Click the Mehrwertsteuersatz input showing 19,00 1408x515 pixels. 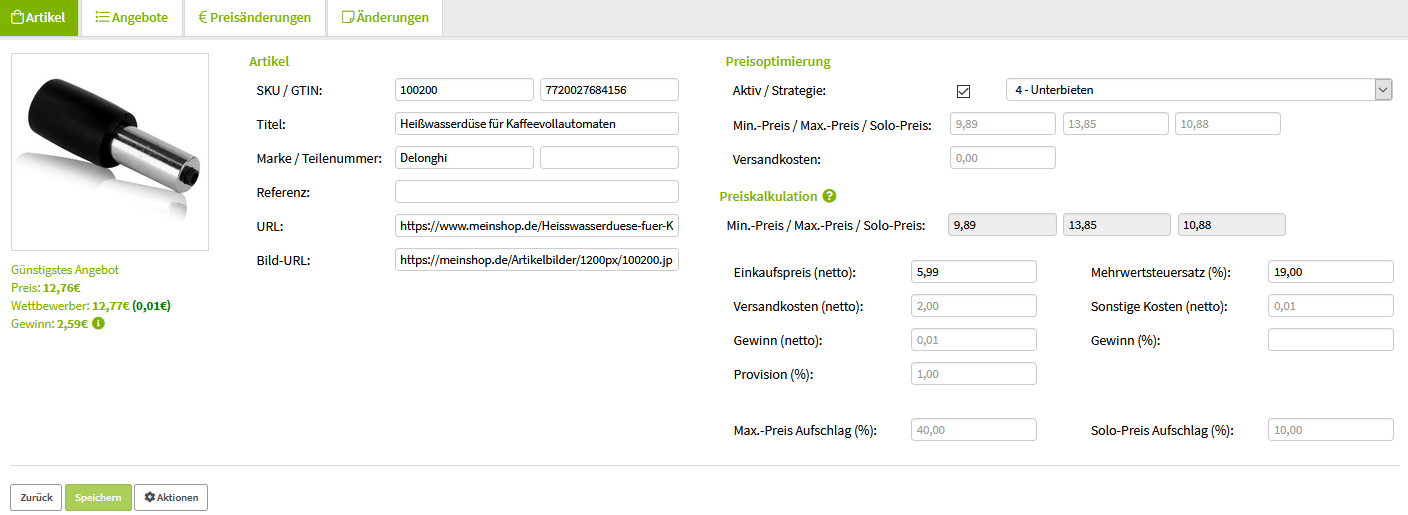pyautogui.click(x=1331, y=272)
